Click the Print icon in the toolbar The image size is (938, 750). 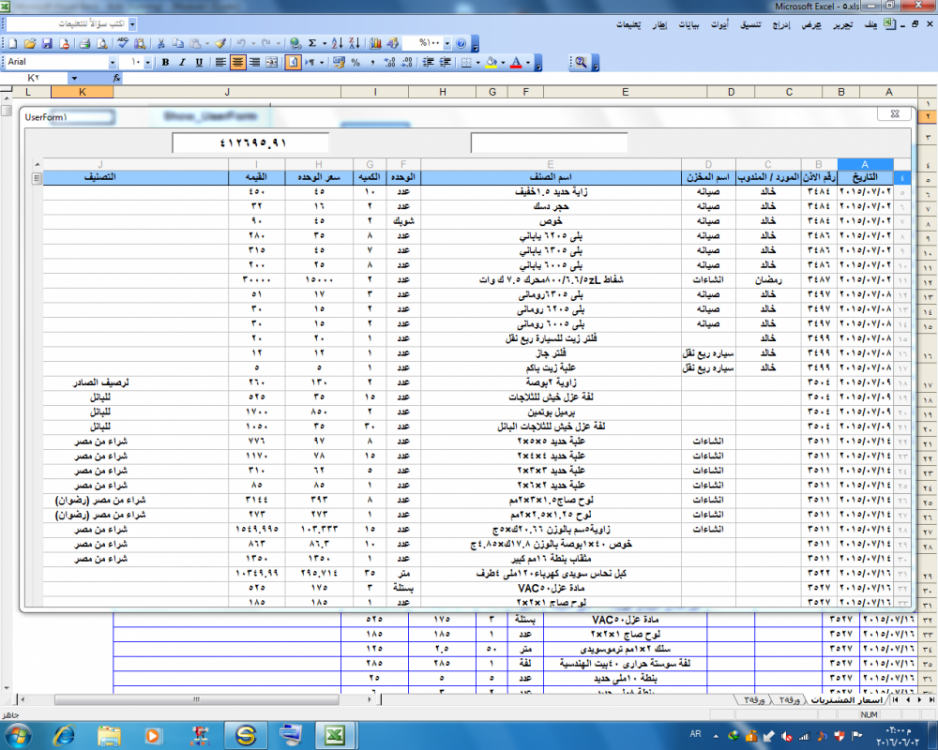[x=84, y=44]
